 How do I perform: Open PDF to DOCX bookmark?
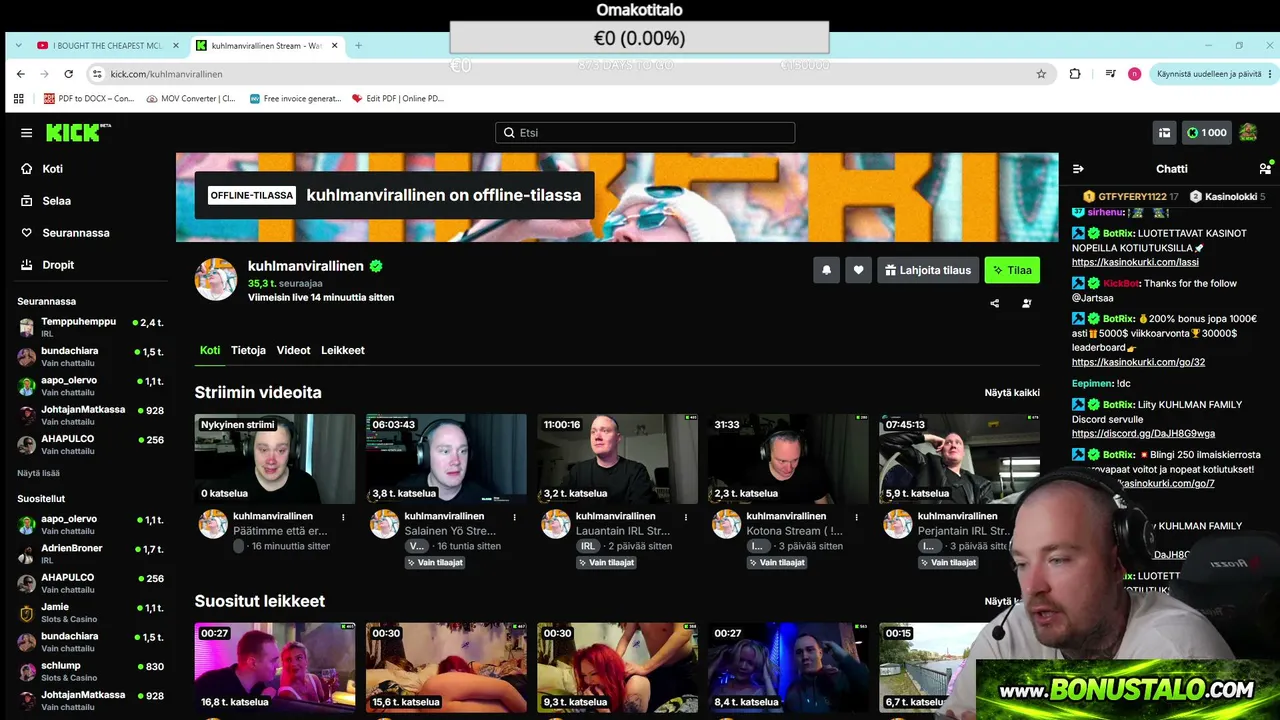[88, 98]
